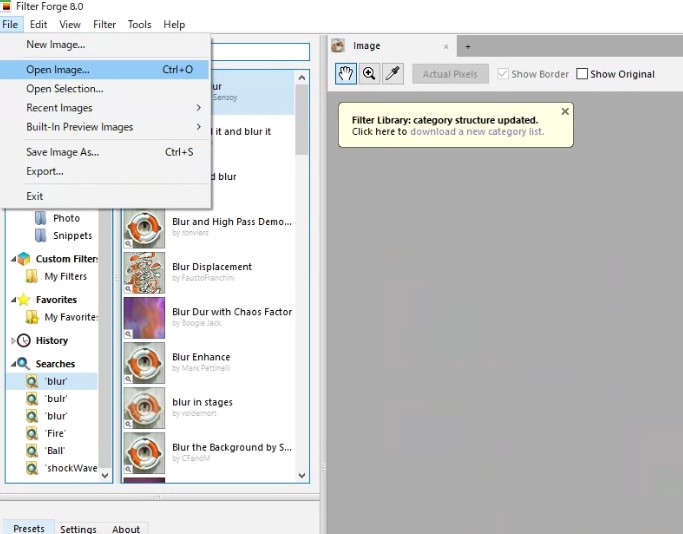Screen dimensions: 683x534
Task: Choose Export menu entry
Action: 105,171
